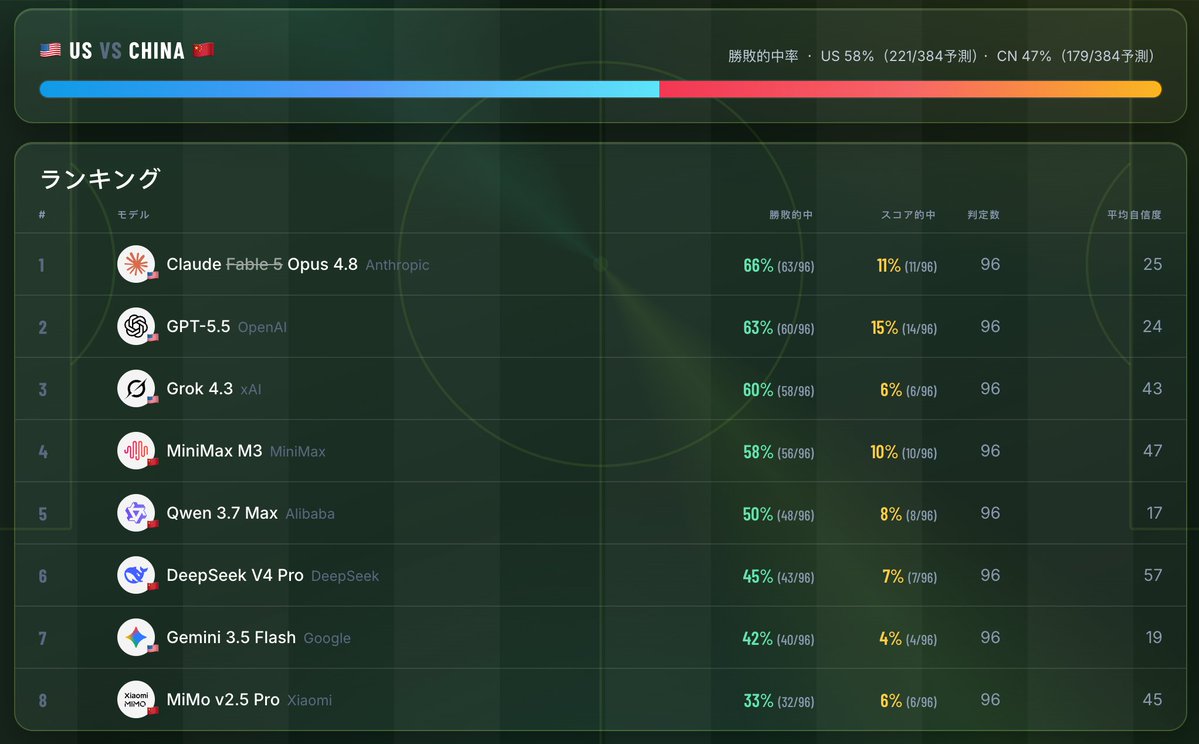Click the red-orange China segment of bar

coord(911,89)
